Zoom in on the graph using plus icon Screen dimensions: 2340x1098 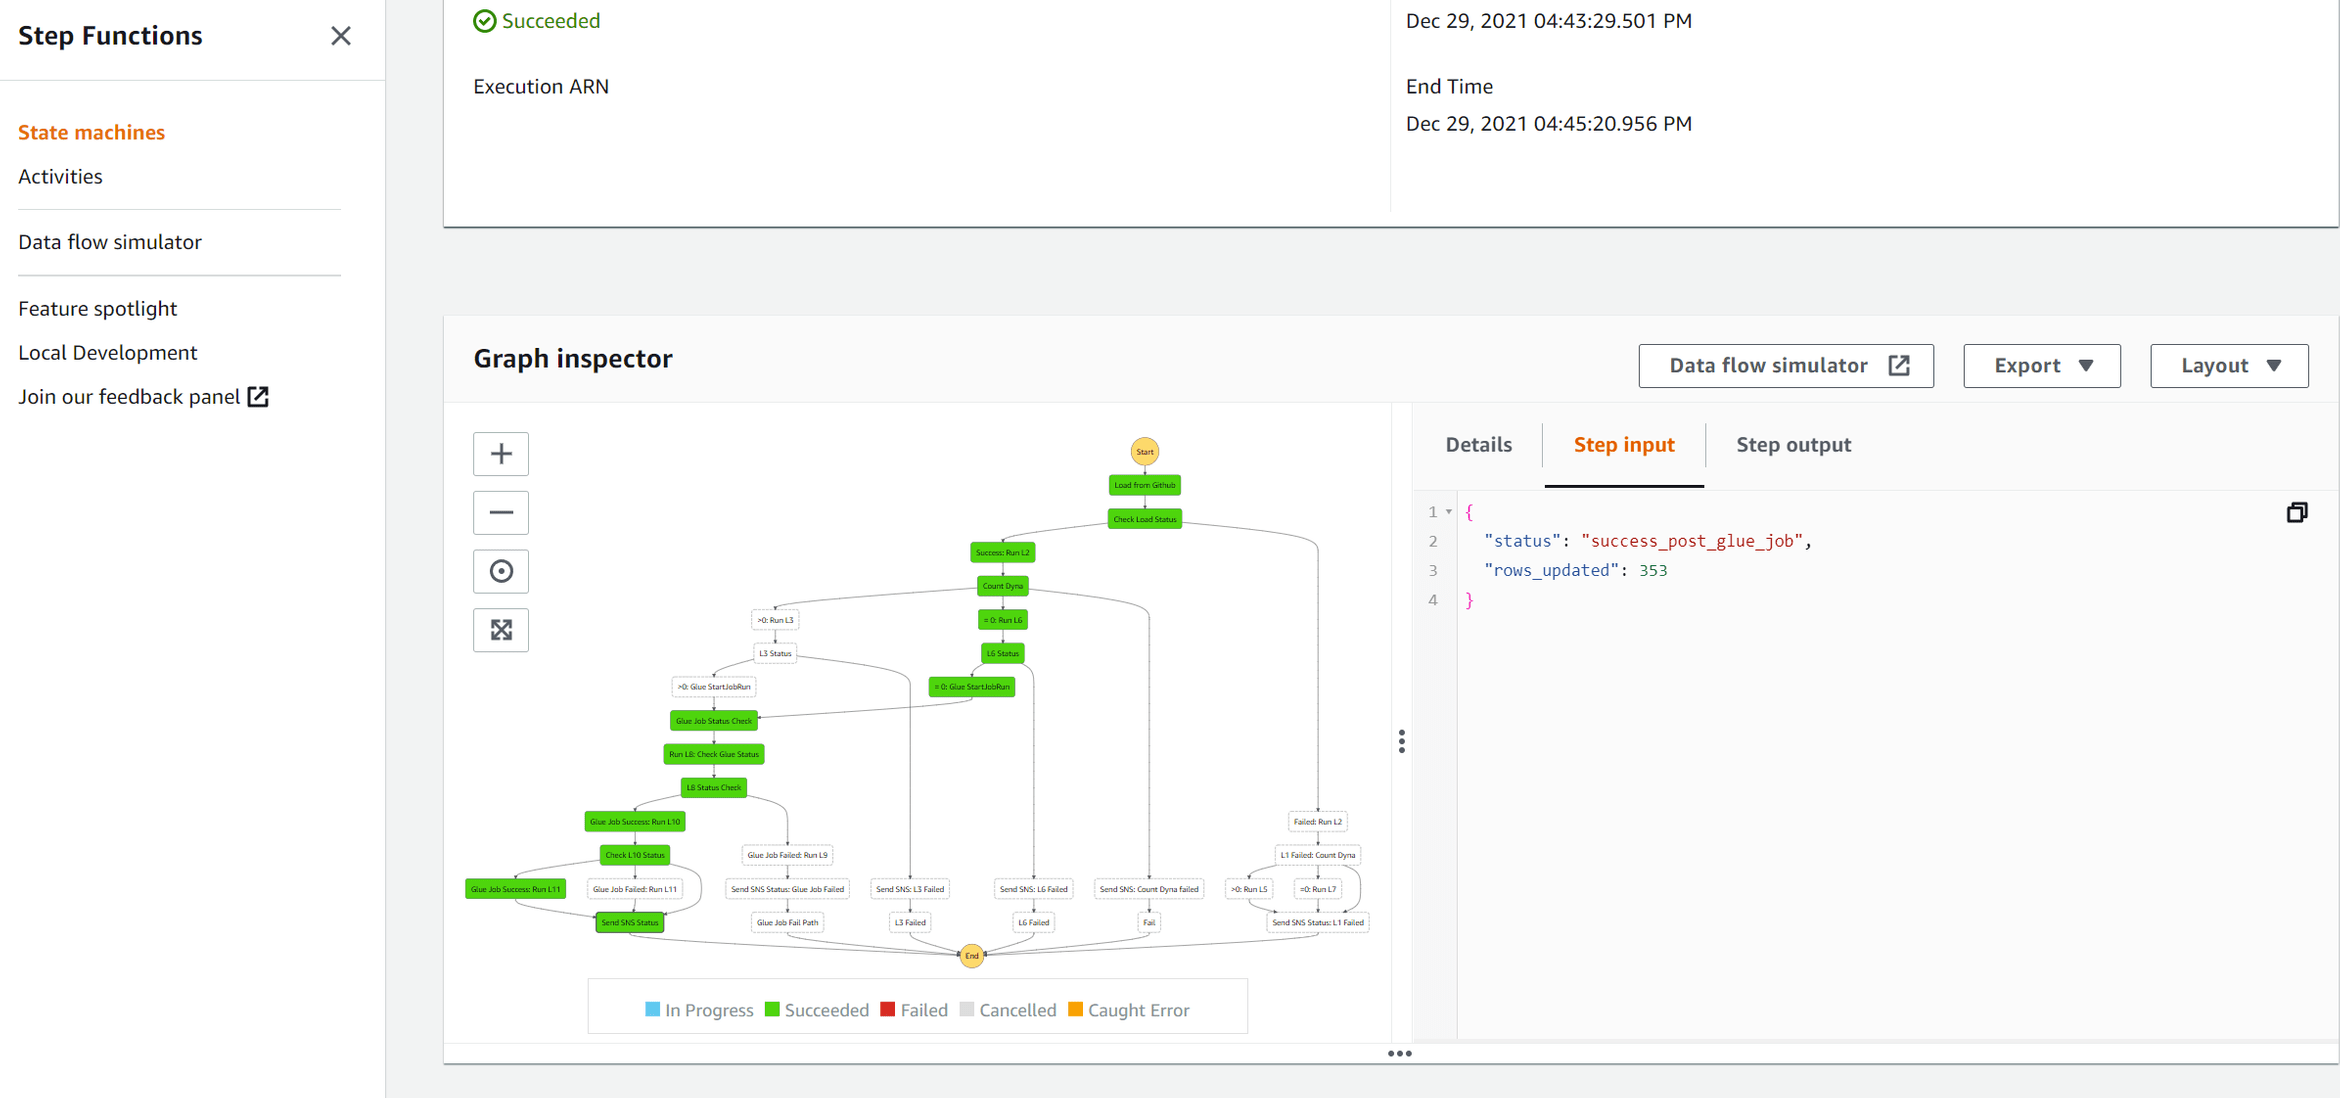[x=500, y=454]
